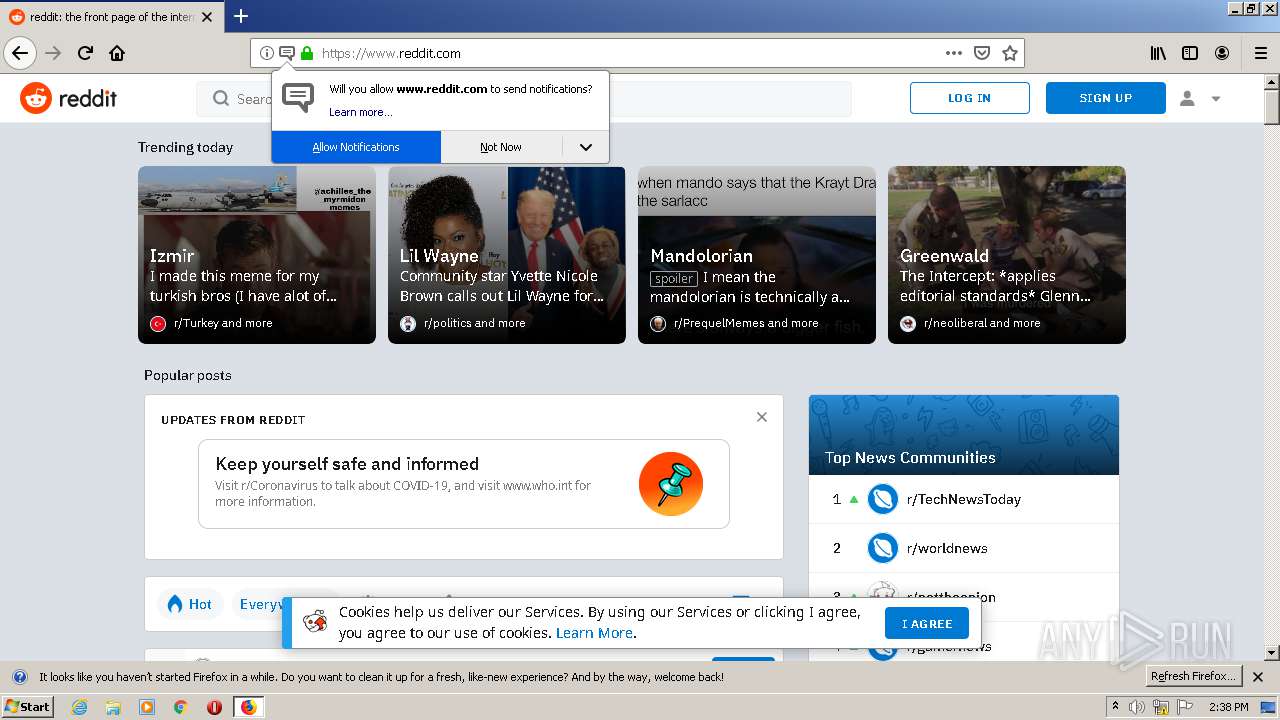The image size is (1280, 720).
Task: Visit r/Turkey and more link
Action: (x=223, y=323)
